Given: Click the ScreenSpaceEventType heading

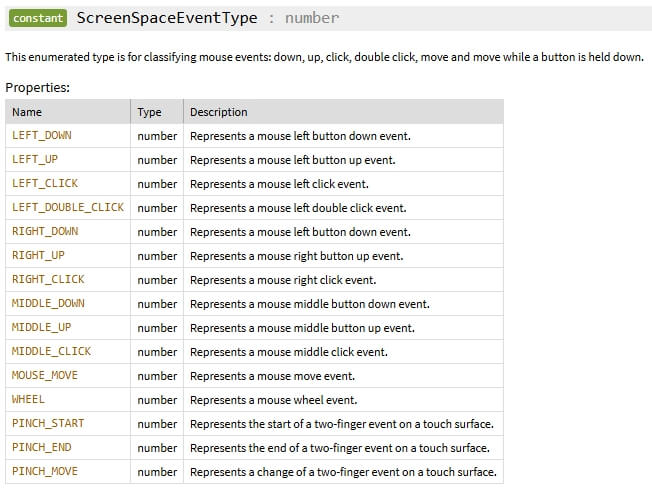Looking at the screenshot, I should point(167,18).
